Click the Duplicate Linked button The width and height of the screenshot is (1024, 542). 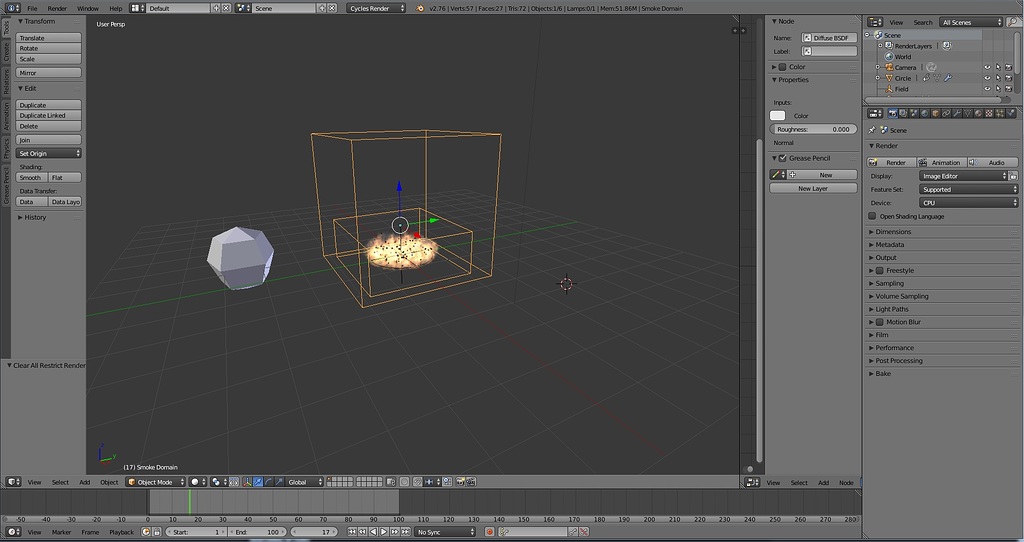[x=48, y=116]
